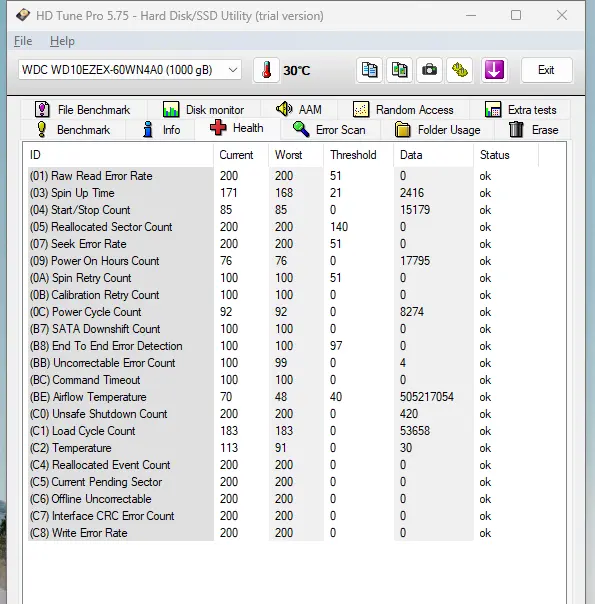
Task: Select the Command Timeout row
Action: pyautogui.click(x=283, y=380)
